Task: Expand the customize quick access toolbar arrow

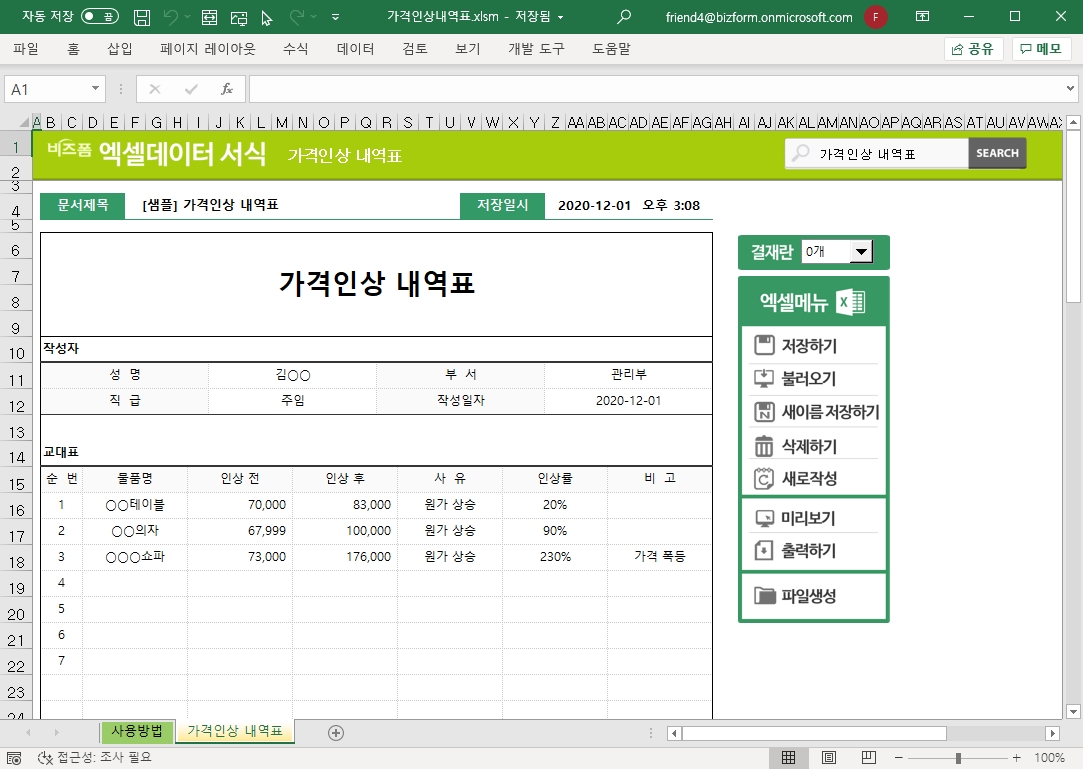Action: click(335, 17)
